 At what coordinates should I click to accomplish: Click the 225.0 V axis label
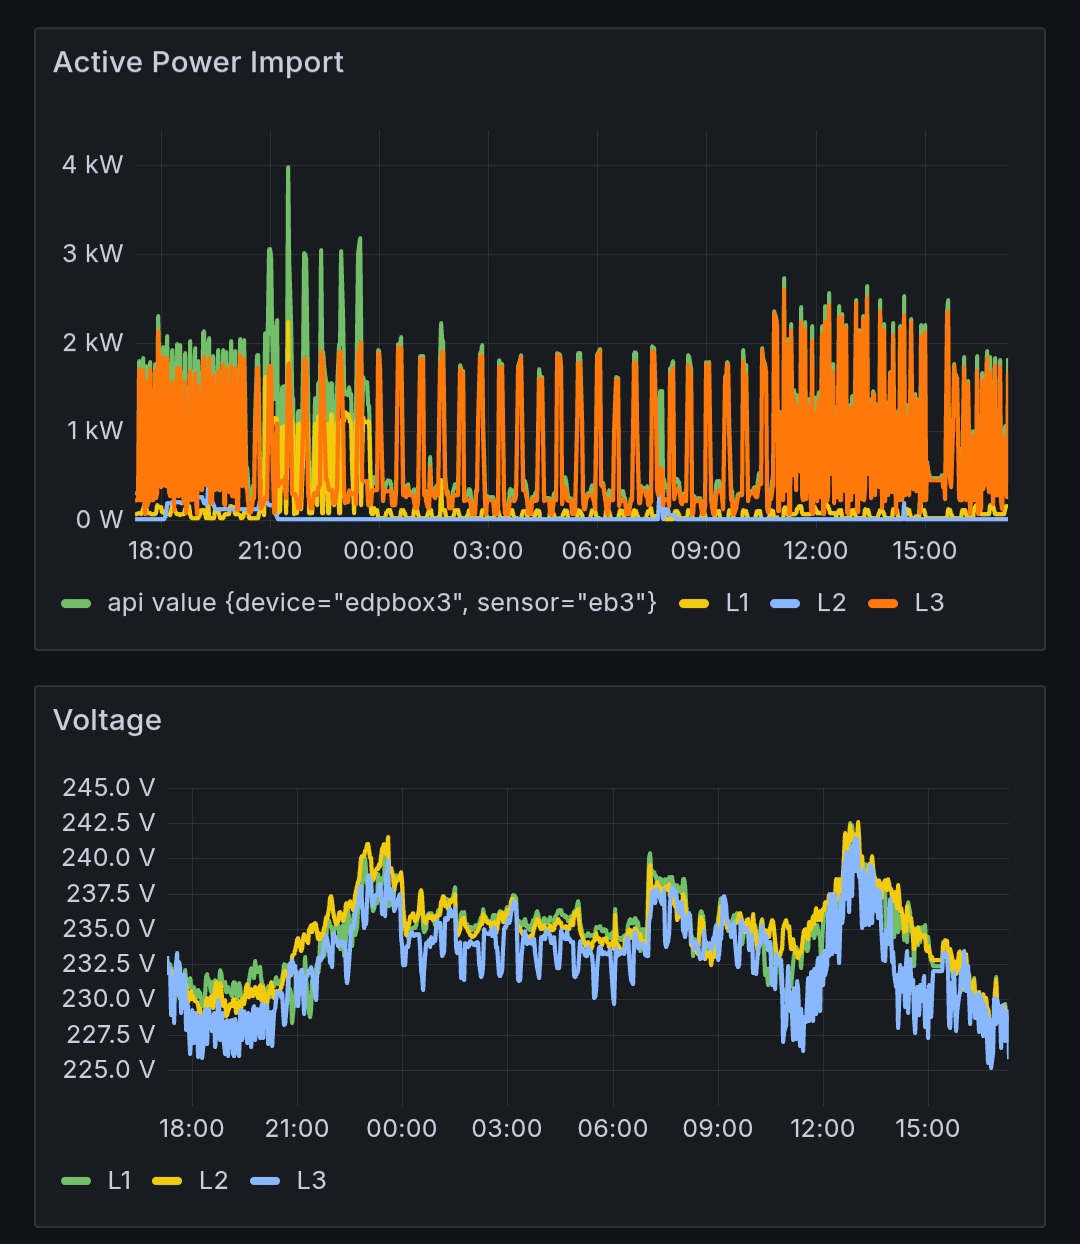[109, 1070]
